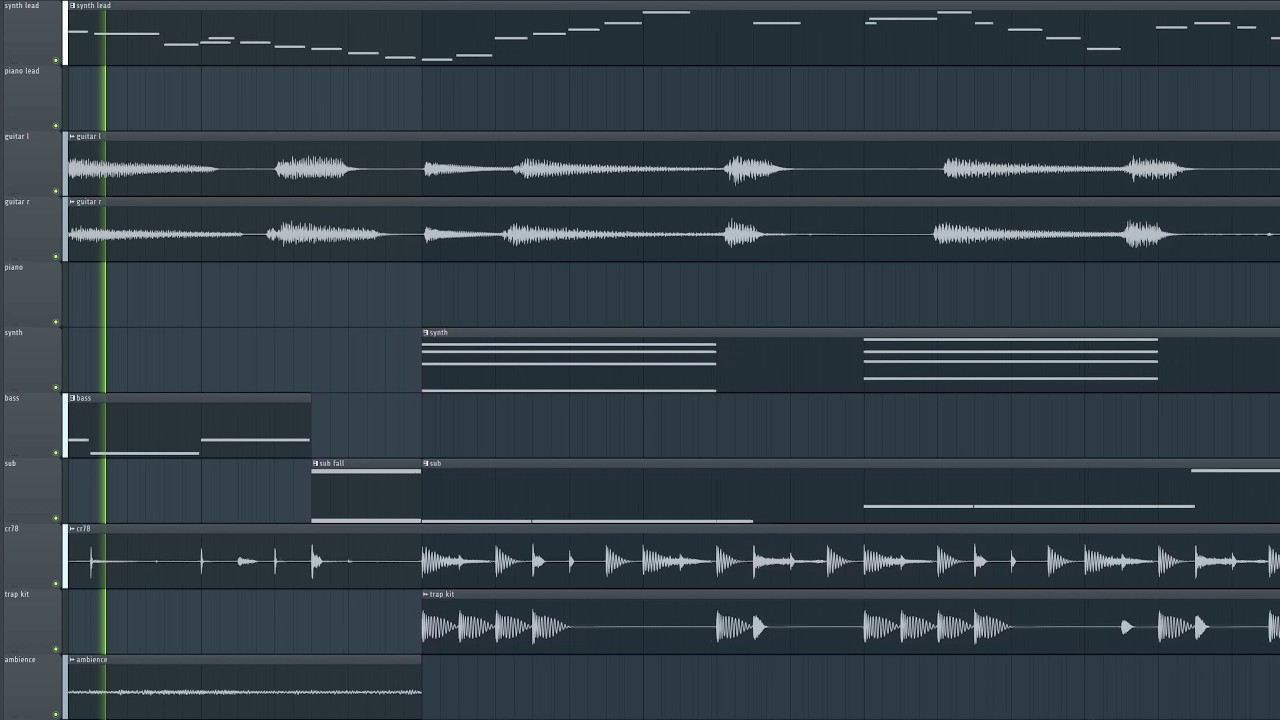Mute the trap kit track
The width and height of the screenshot is (1280, 720).
coord(56,649)
